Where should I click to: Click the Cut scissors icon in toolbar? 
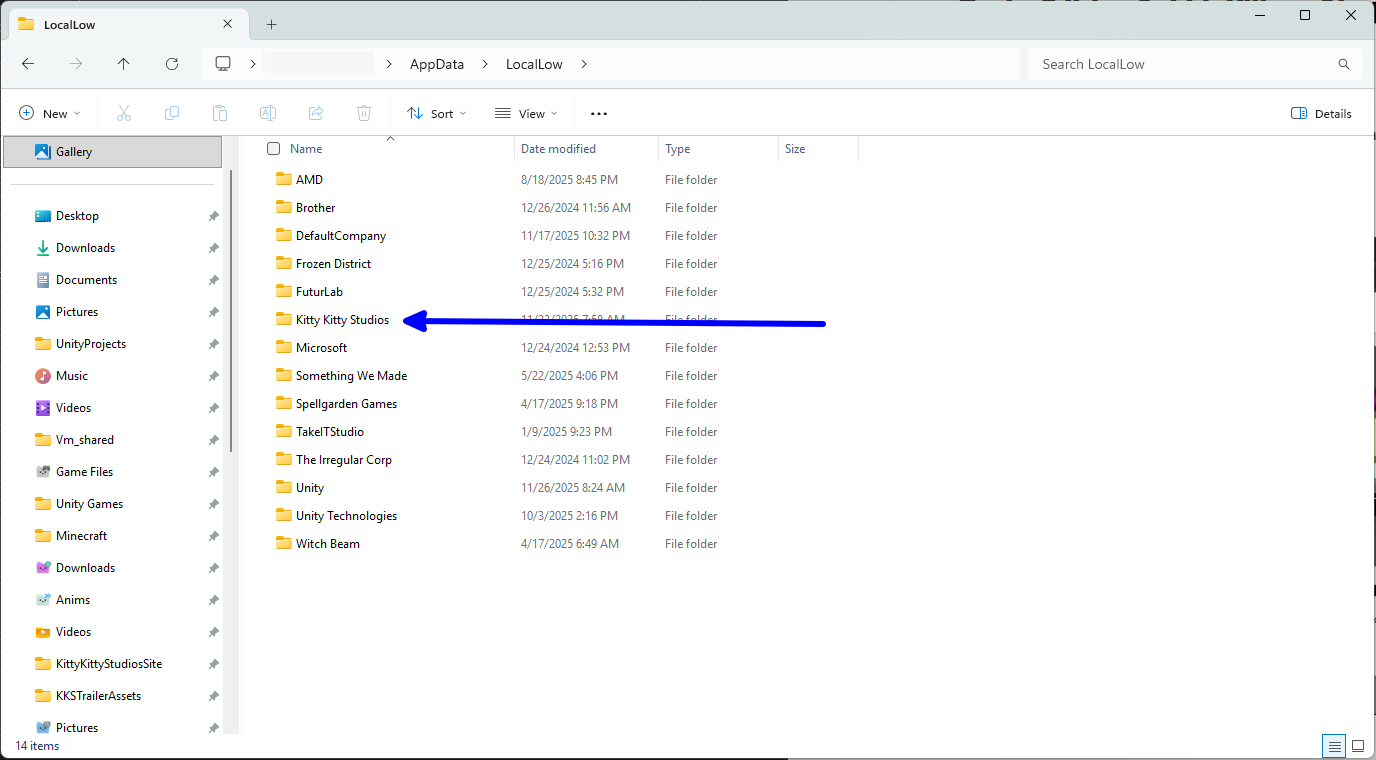click(124, 114)
